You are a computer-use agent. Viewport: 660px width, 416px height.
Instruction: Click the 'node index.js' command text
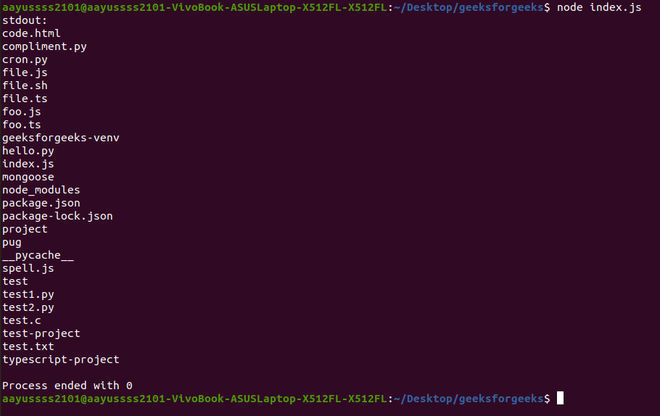[599, 8]
